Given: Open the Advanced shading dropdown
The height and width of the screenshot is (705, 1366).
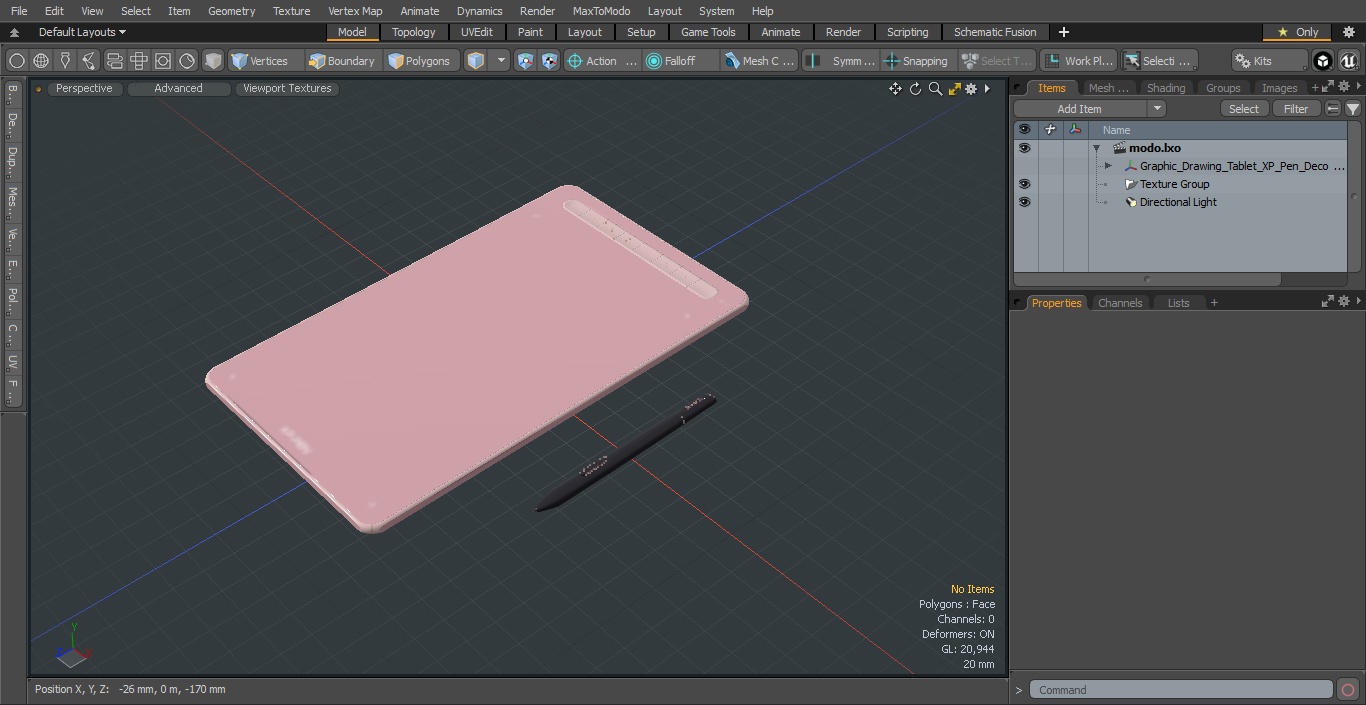Looking at the screenshot, I should [178, 88].
